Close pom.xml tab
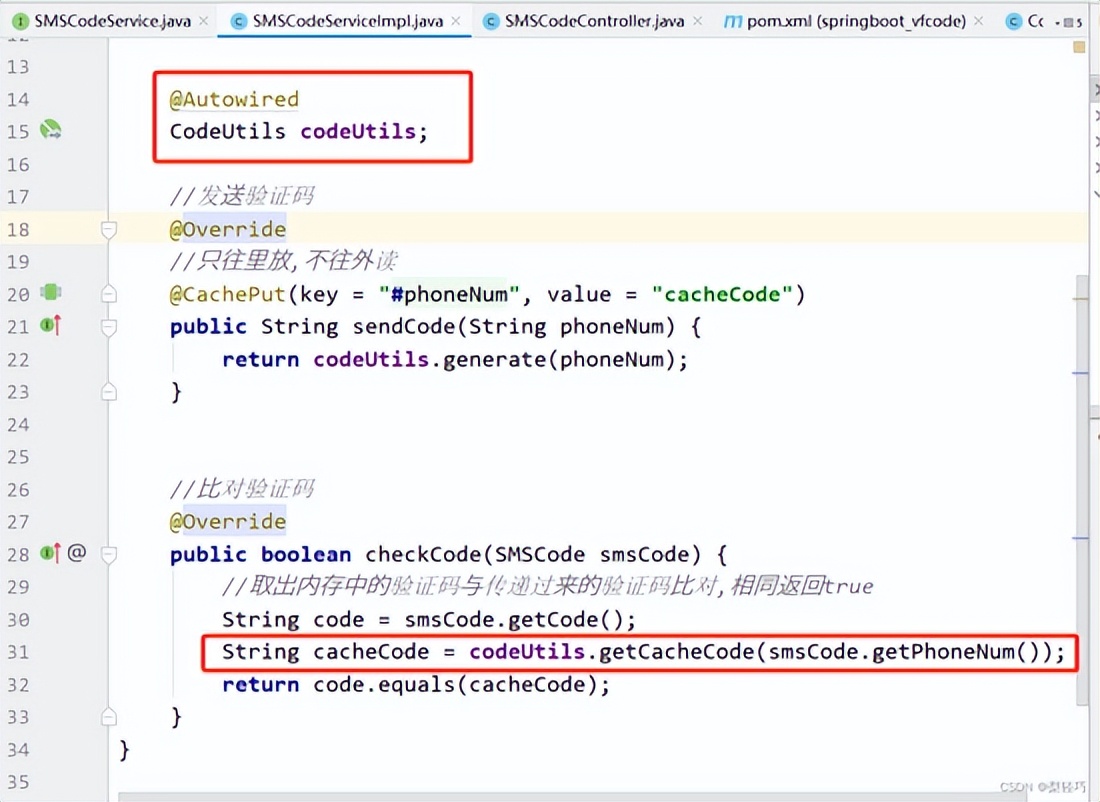The image size is (1100, 802). (x=979, y=21)
